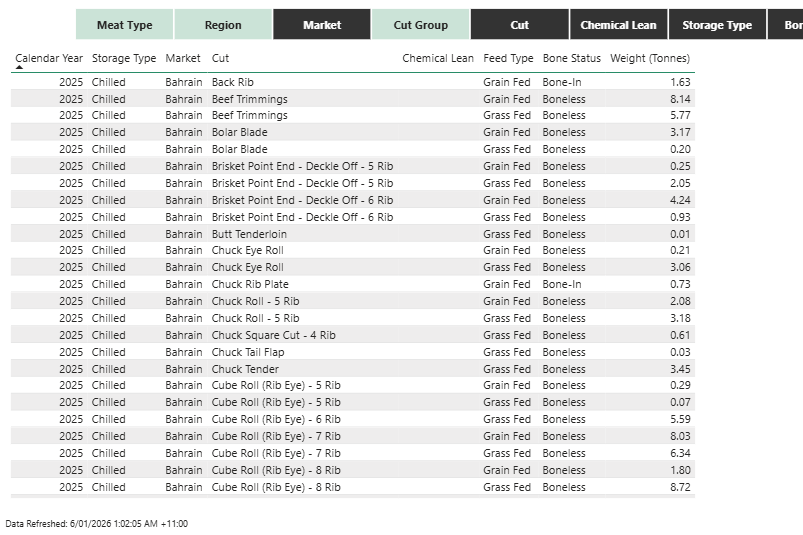Click the Weight (Tonnes) column header
Image resolution: width=803 pixels, height=535 pixels.
coord(650,58)
